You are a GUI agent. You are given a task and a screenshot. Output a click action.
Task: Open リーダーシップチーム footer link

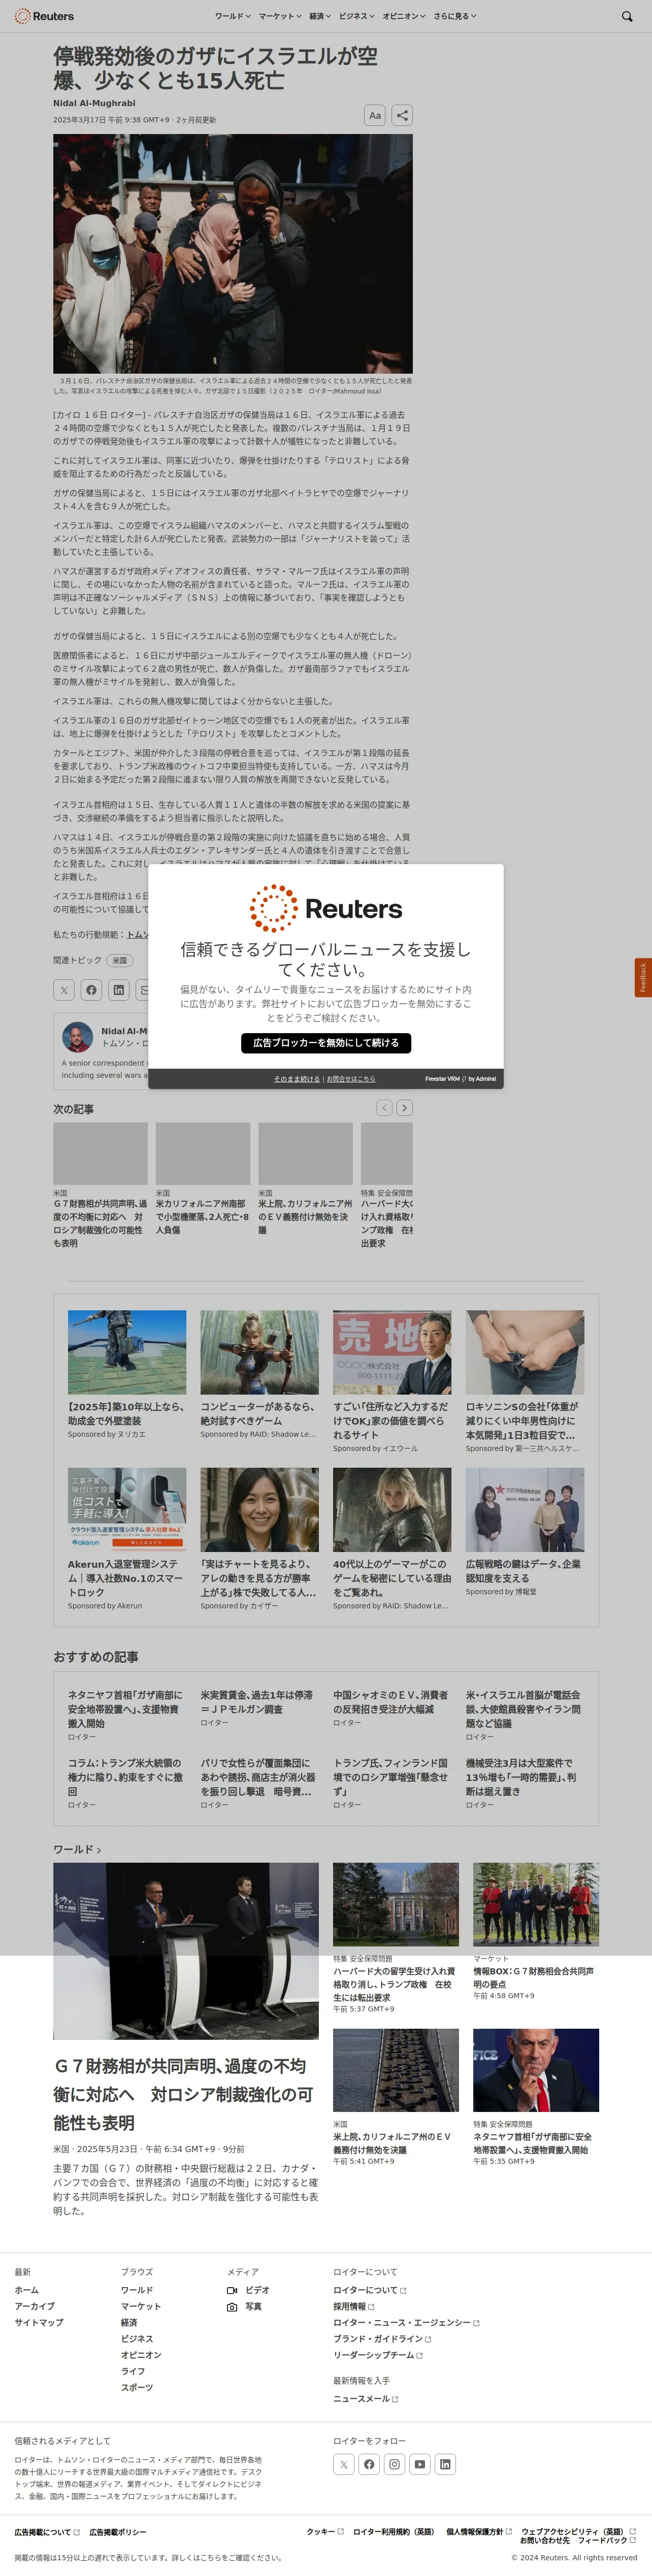point(378,2355)
